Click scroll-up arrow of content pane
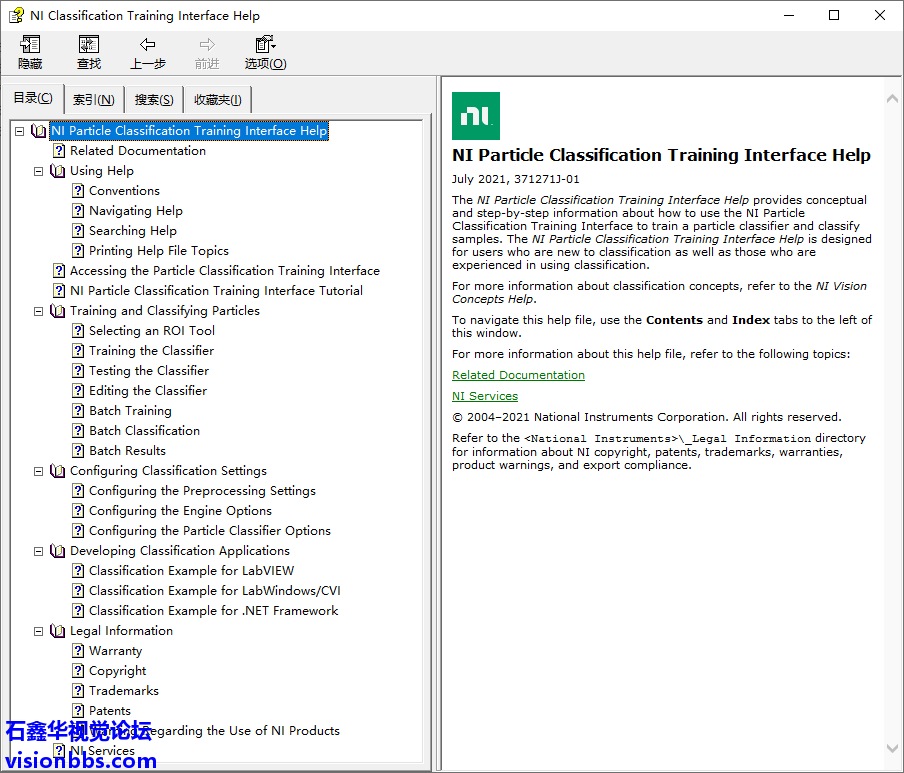The width and height of the screenshot is (904, 773). (892, 99)
